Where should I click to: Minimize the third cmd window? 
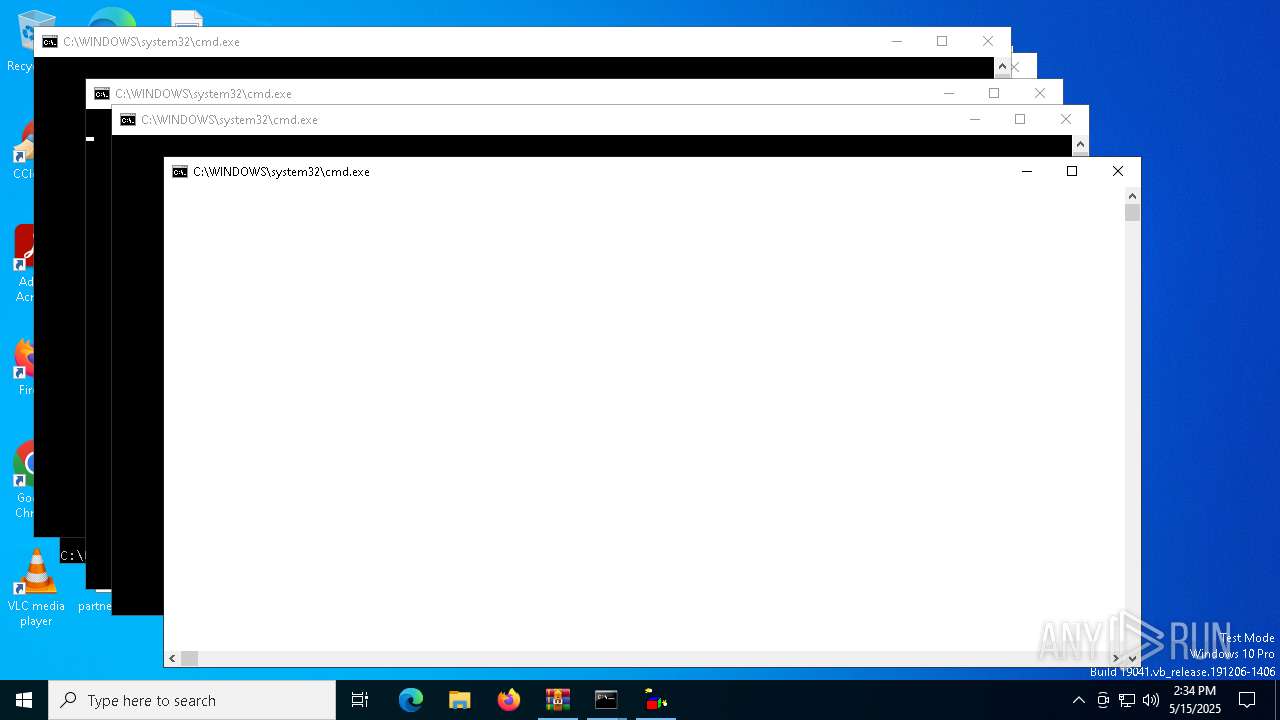tap(948, 94)
